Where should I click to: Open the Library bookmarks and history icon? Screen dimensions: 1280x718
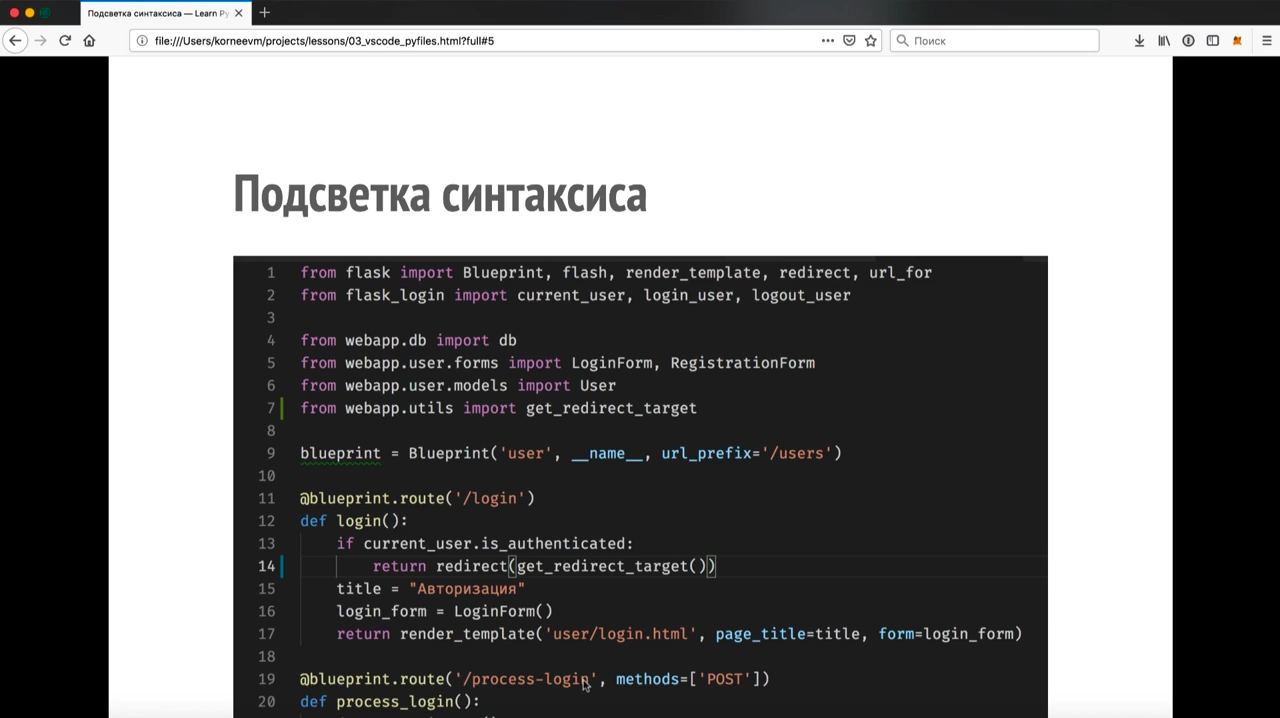pyautogui.click(x=1164, y=41)
